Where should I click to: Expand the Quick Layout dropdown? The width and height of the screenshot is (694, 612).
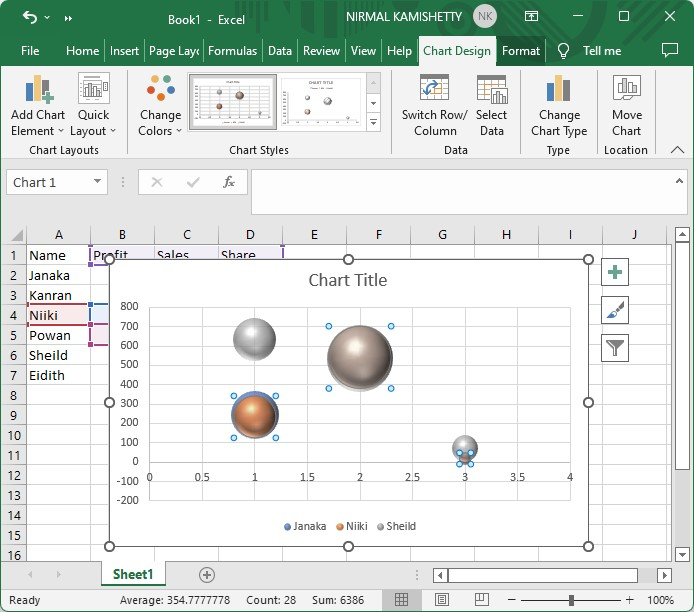[94, 108]
